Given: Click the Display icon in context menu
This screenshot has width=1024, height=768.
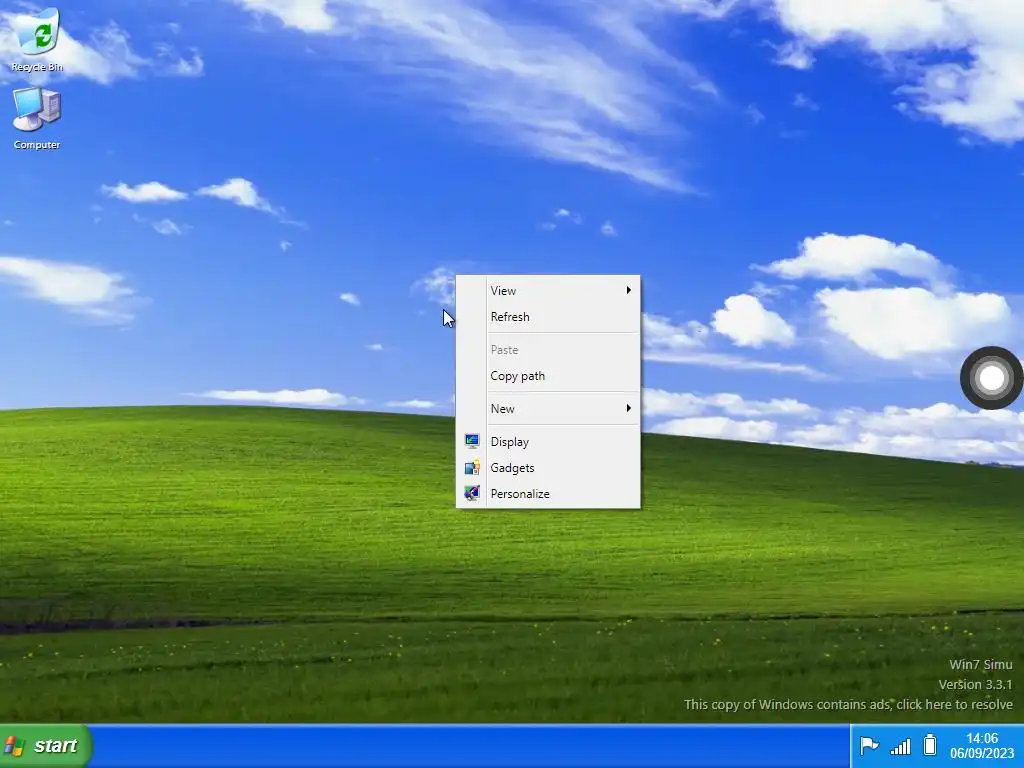Looking at the screenshot, I should [472, 441].
